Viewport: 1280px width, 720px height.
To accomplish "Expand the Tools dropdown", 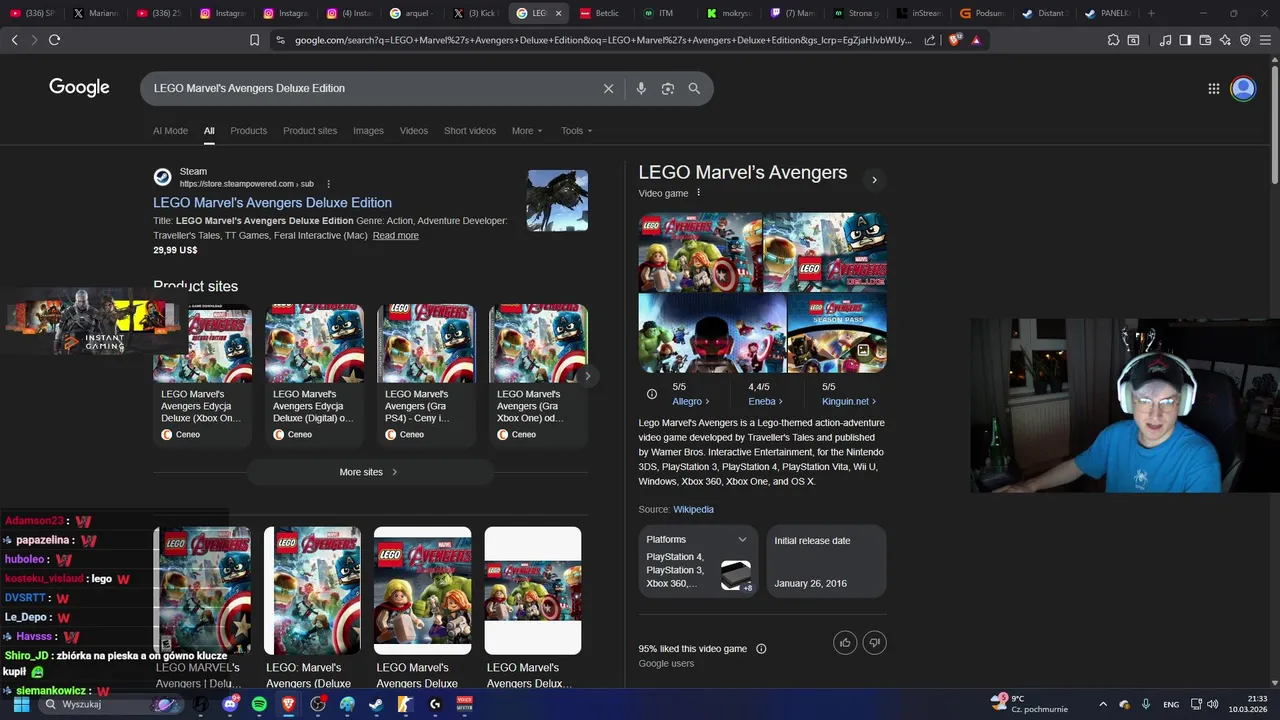I will pyautogui.click(x=576, y=131).
